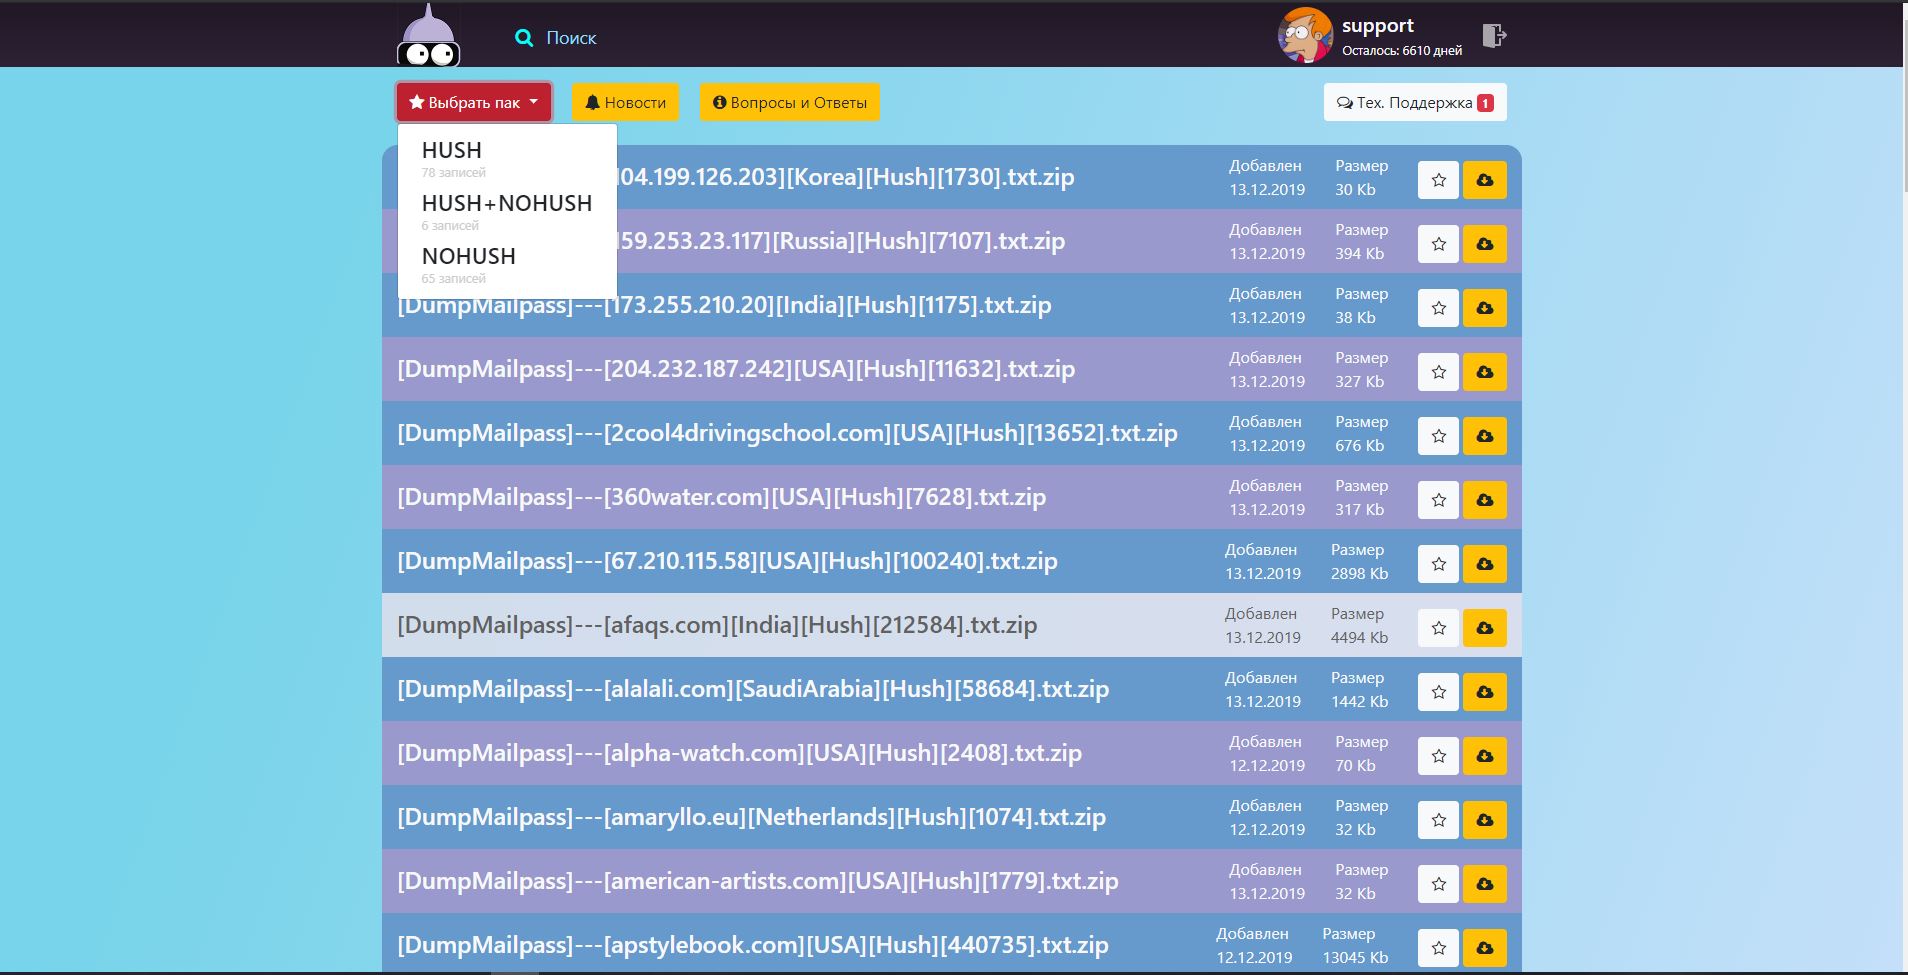The image size is (1908, 975).
Task: Select the [amaryllo.eu][Netherlands] file name
Action: point(751,817)
